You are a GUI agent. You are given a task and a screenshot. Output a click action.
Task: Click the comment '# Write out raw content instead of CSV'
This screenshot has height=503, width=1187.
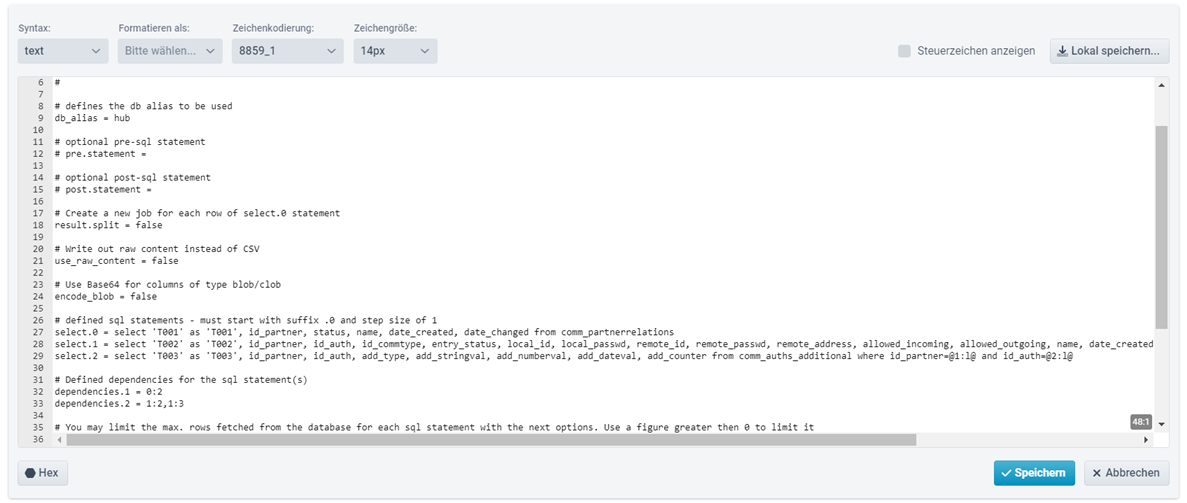click(x=157, y=249)
